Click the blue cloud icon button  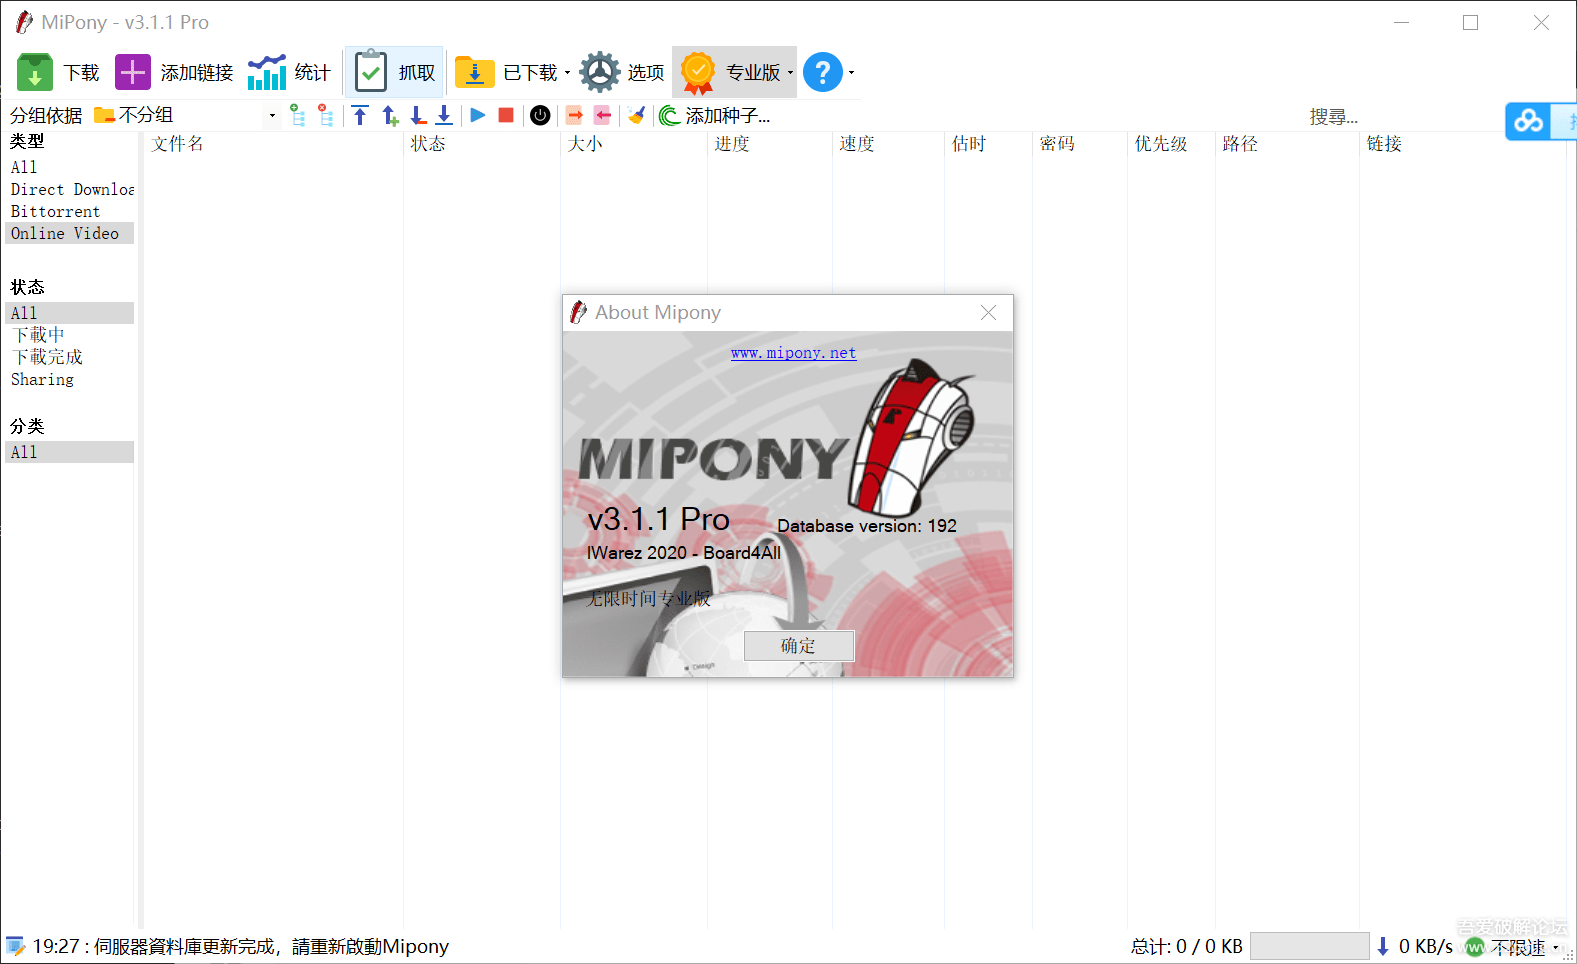coord(1528,122)
